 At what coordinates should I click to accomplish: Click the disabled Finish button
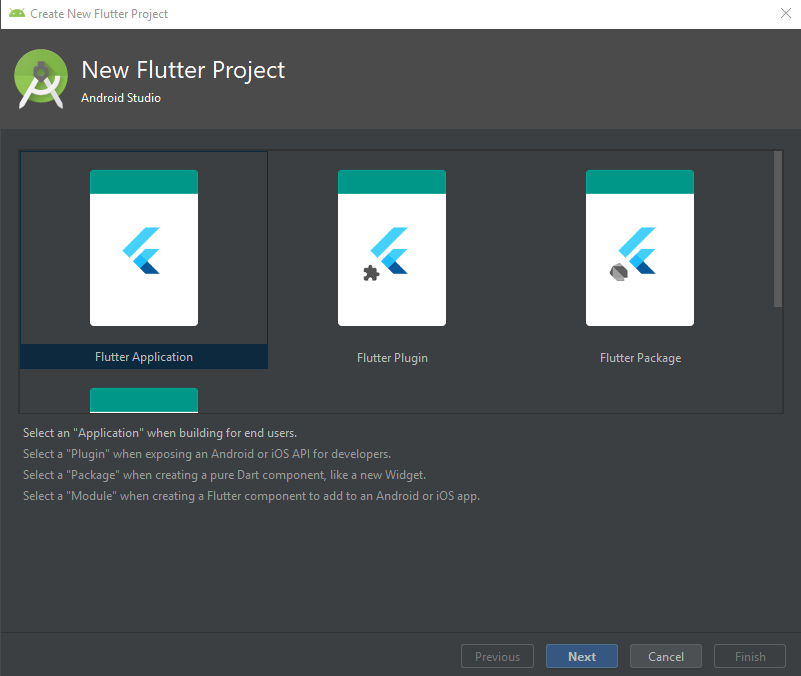tap(750, 656)
